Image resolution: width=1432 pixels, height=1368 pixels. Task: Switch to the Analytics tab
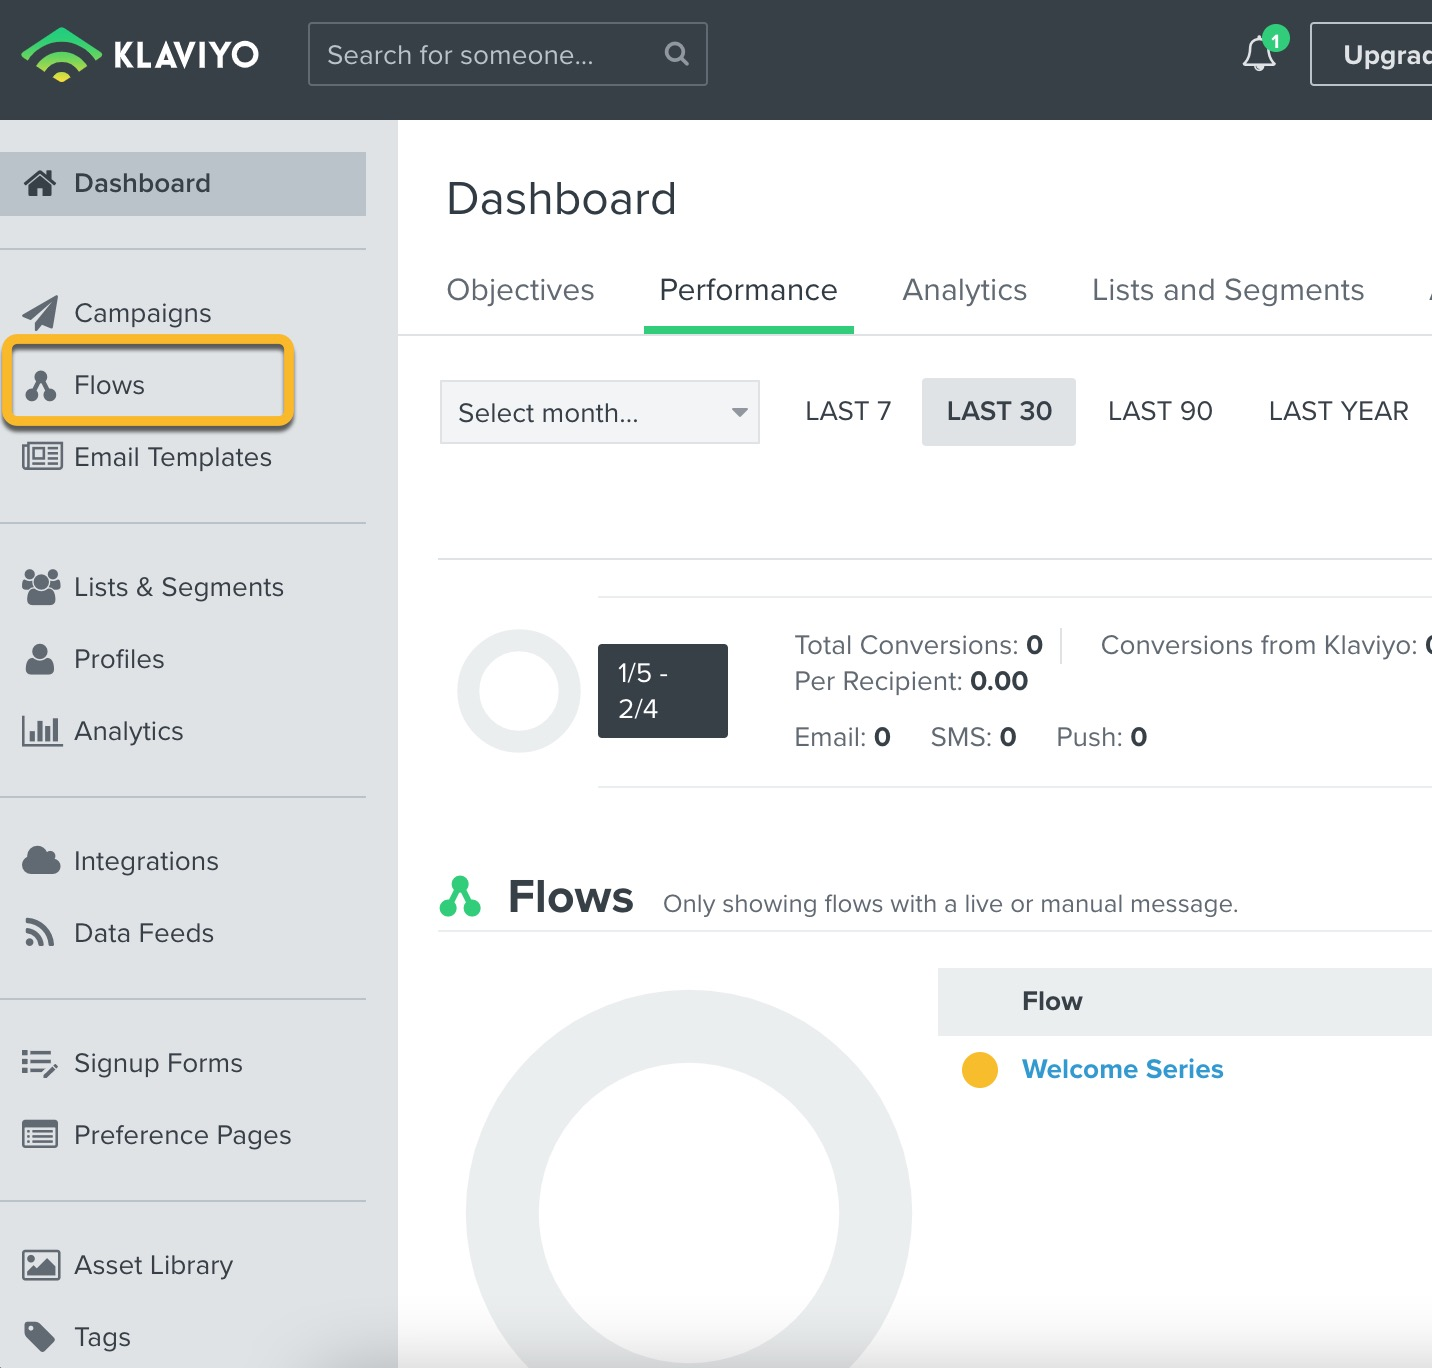(x=965, y=290)
